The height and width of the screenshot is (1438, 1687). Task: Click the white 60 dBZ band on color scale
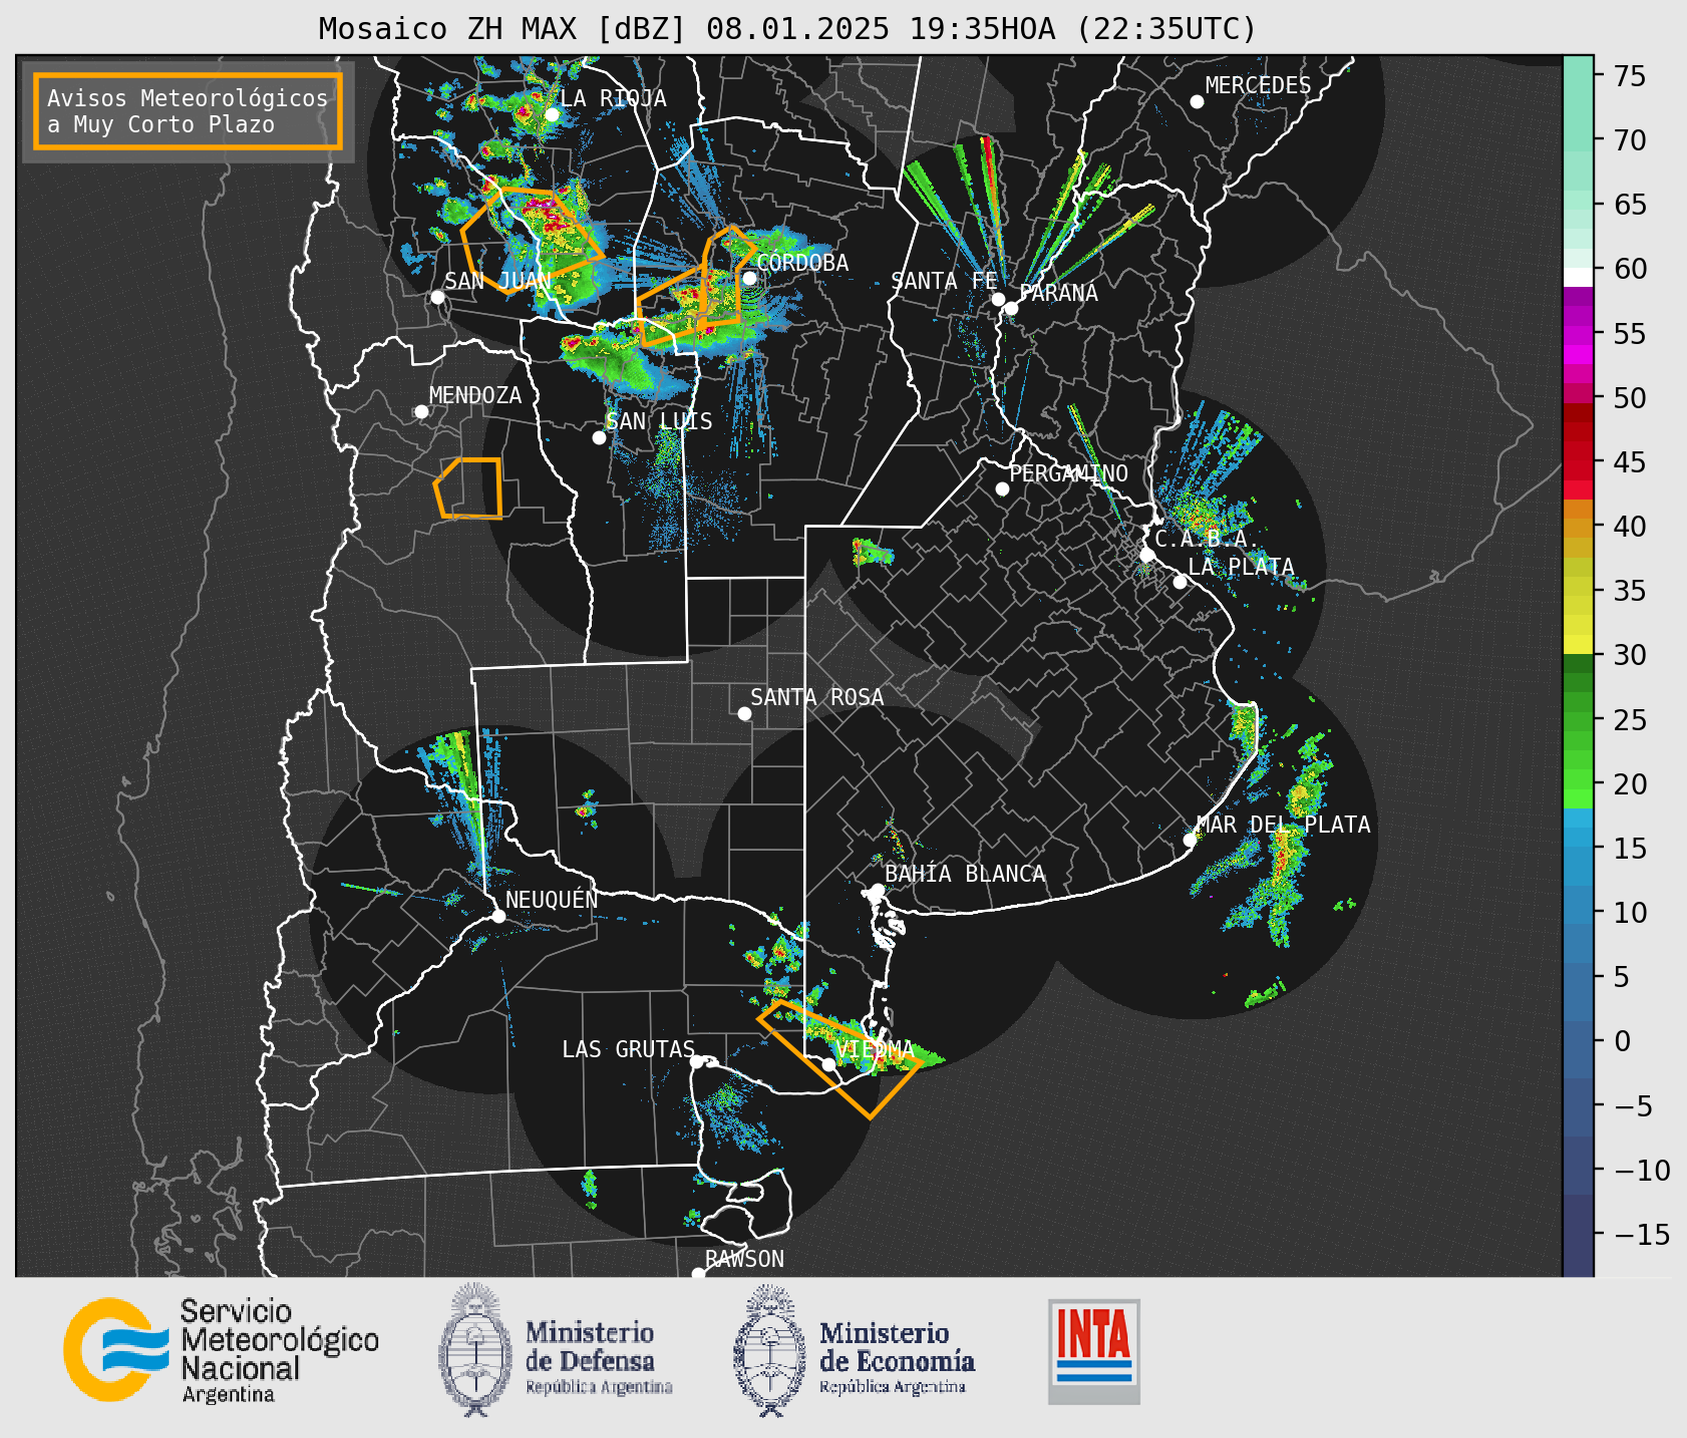[1578, 276]
